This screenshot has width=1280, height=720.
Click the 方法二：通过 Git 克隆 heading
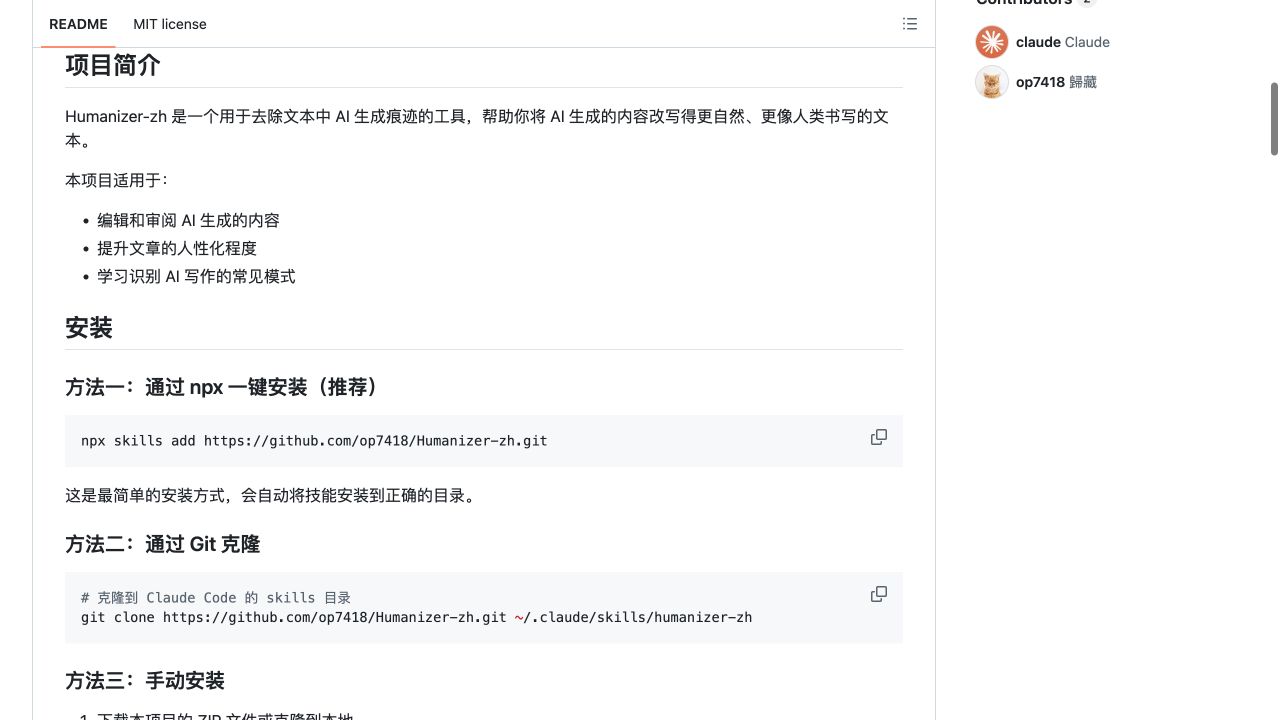point(163,544)
